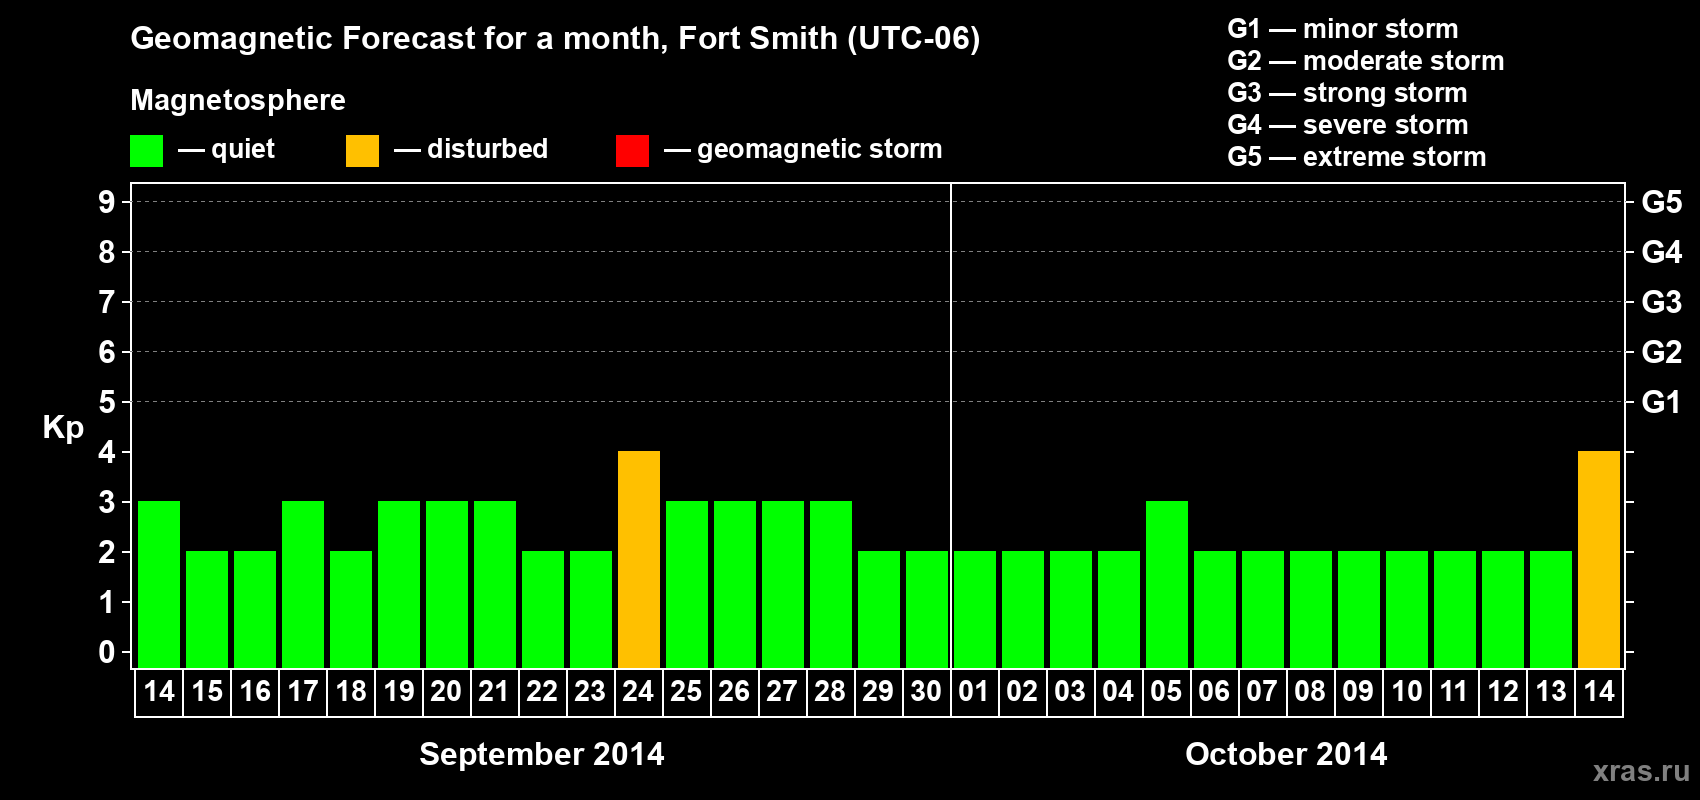Click the date label 27
1700x800 pixels.
pos(783,692)
